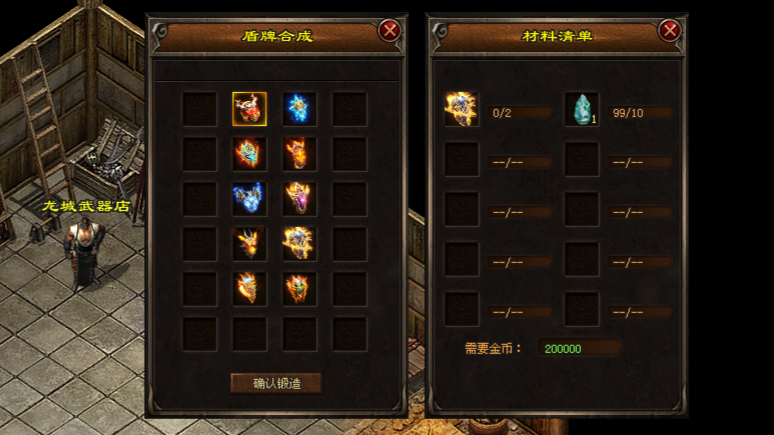Viewport: 774px width, 435px height.
Task: Select the highlighted red horned shield icon
Action: (249, 109)
